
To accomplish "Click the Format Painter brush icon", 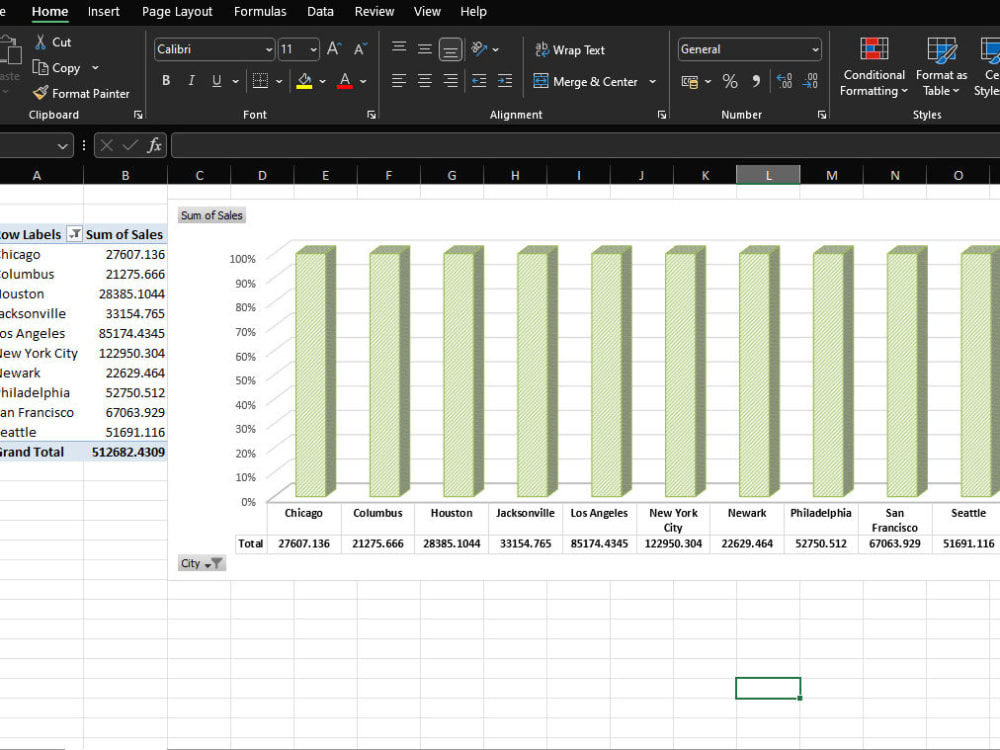I will [x=40, y=93].
